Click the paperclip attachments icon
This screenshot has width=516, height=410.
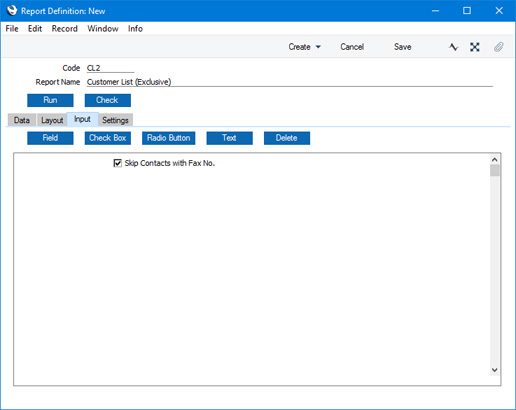[499, 47]
